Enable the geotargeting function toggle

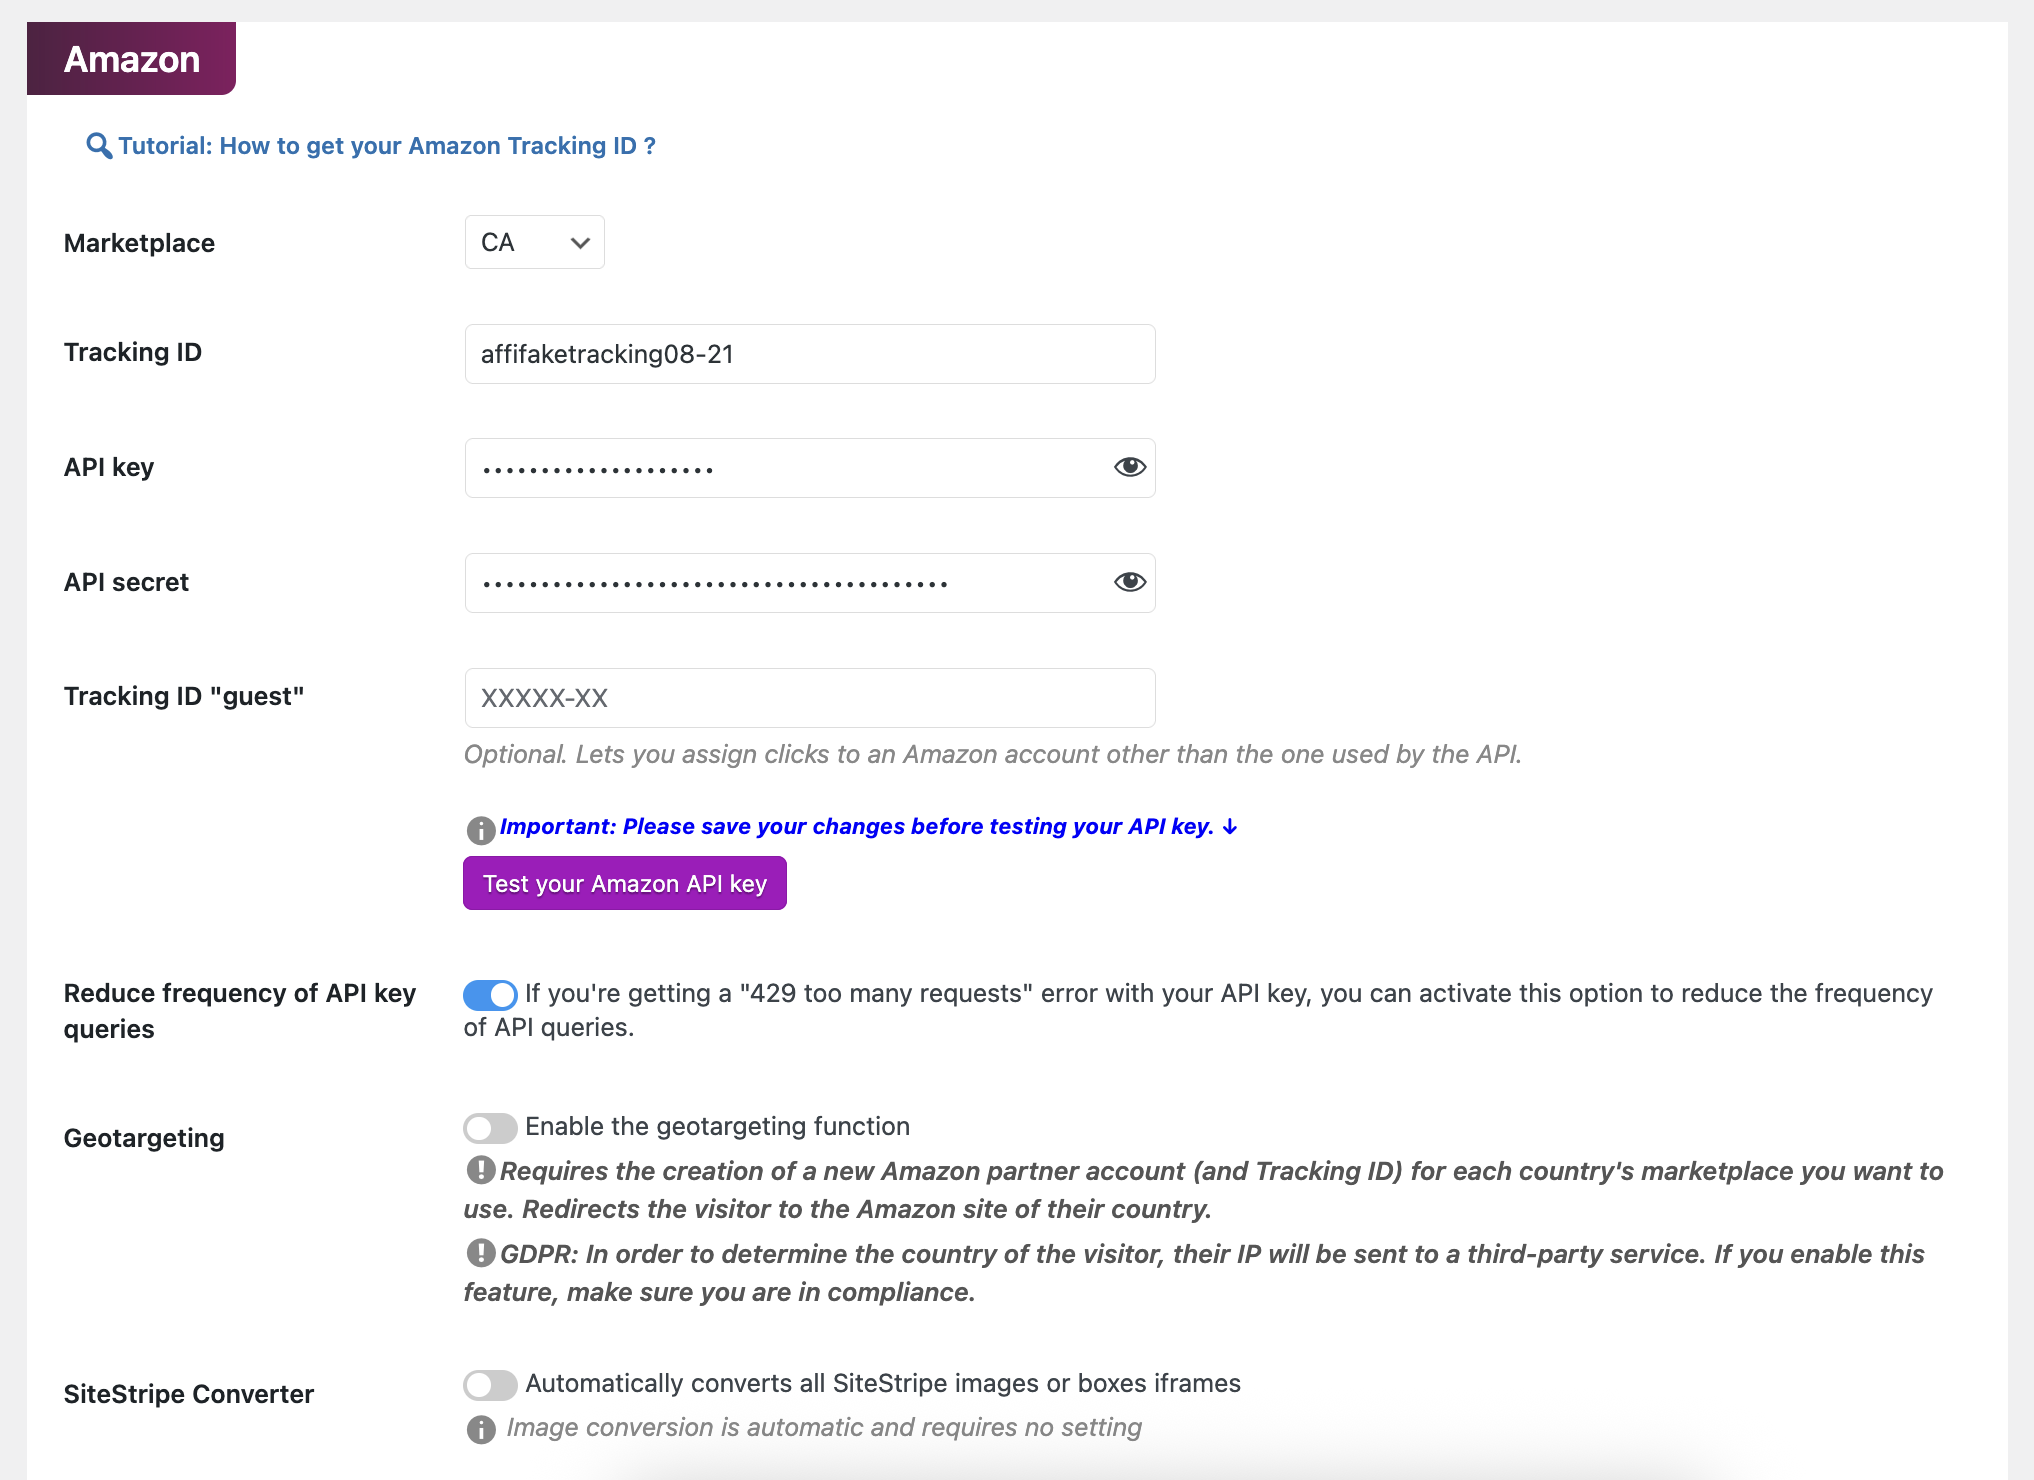point(490,1128)
